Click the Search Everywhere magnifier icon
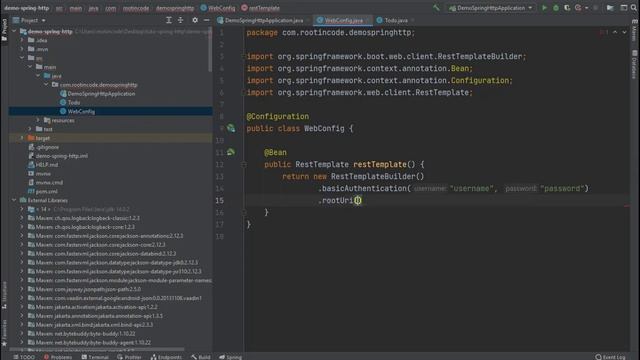Screen dimensions: 640x360 click(x=634, y=8)
